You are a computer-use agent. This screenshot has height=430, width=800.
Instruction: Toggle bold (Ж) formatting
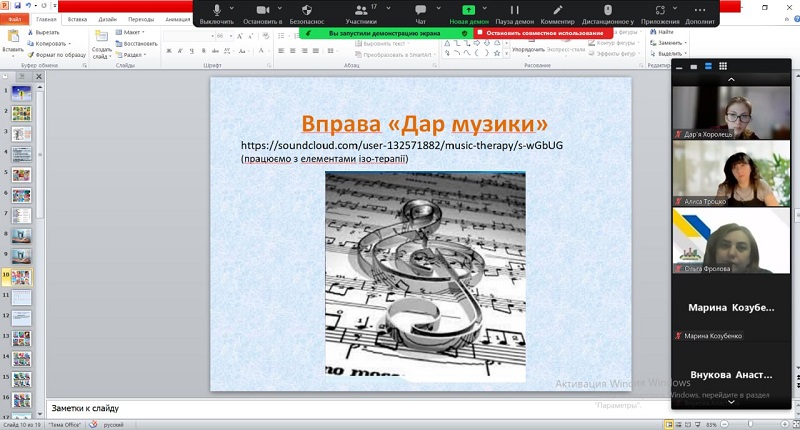coord(169,51)
